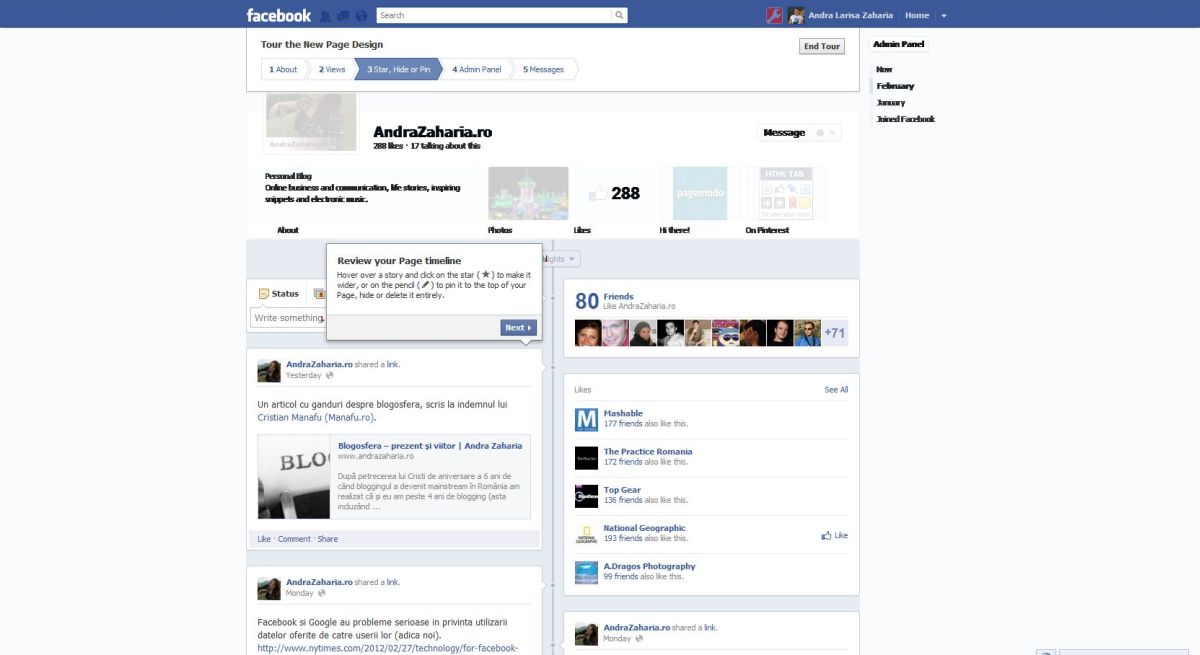
Task: Open the notifications globe icon
Action: (361, 16)
